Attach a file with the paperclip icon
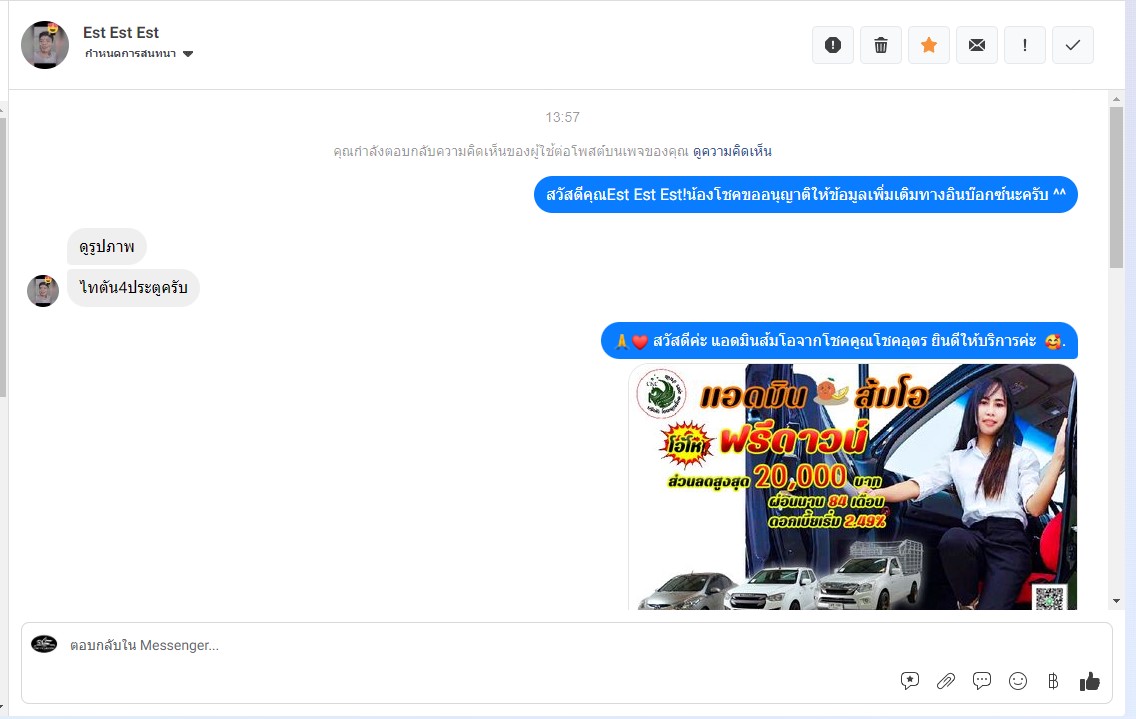Viewport: 1136px width, 719px height. click(945, 681)
